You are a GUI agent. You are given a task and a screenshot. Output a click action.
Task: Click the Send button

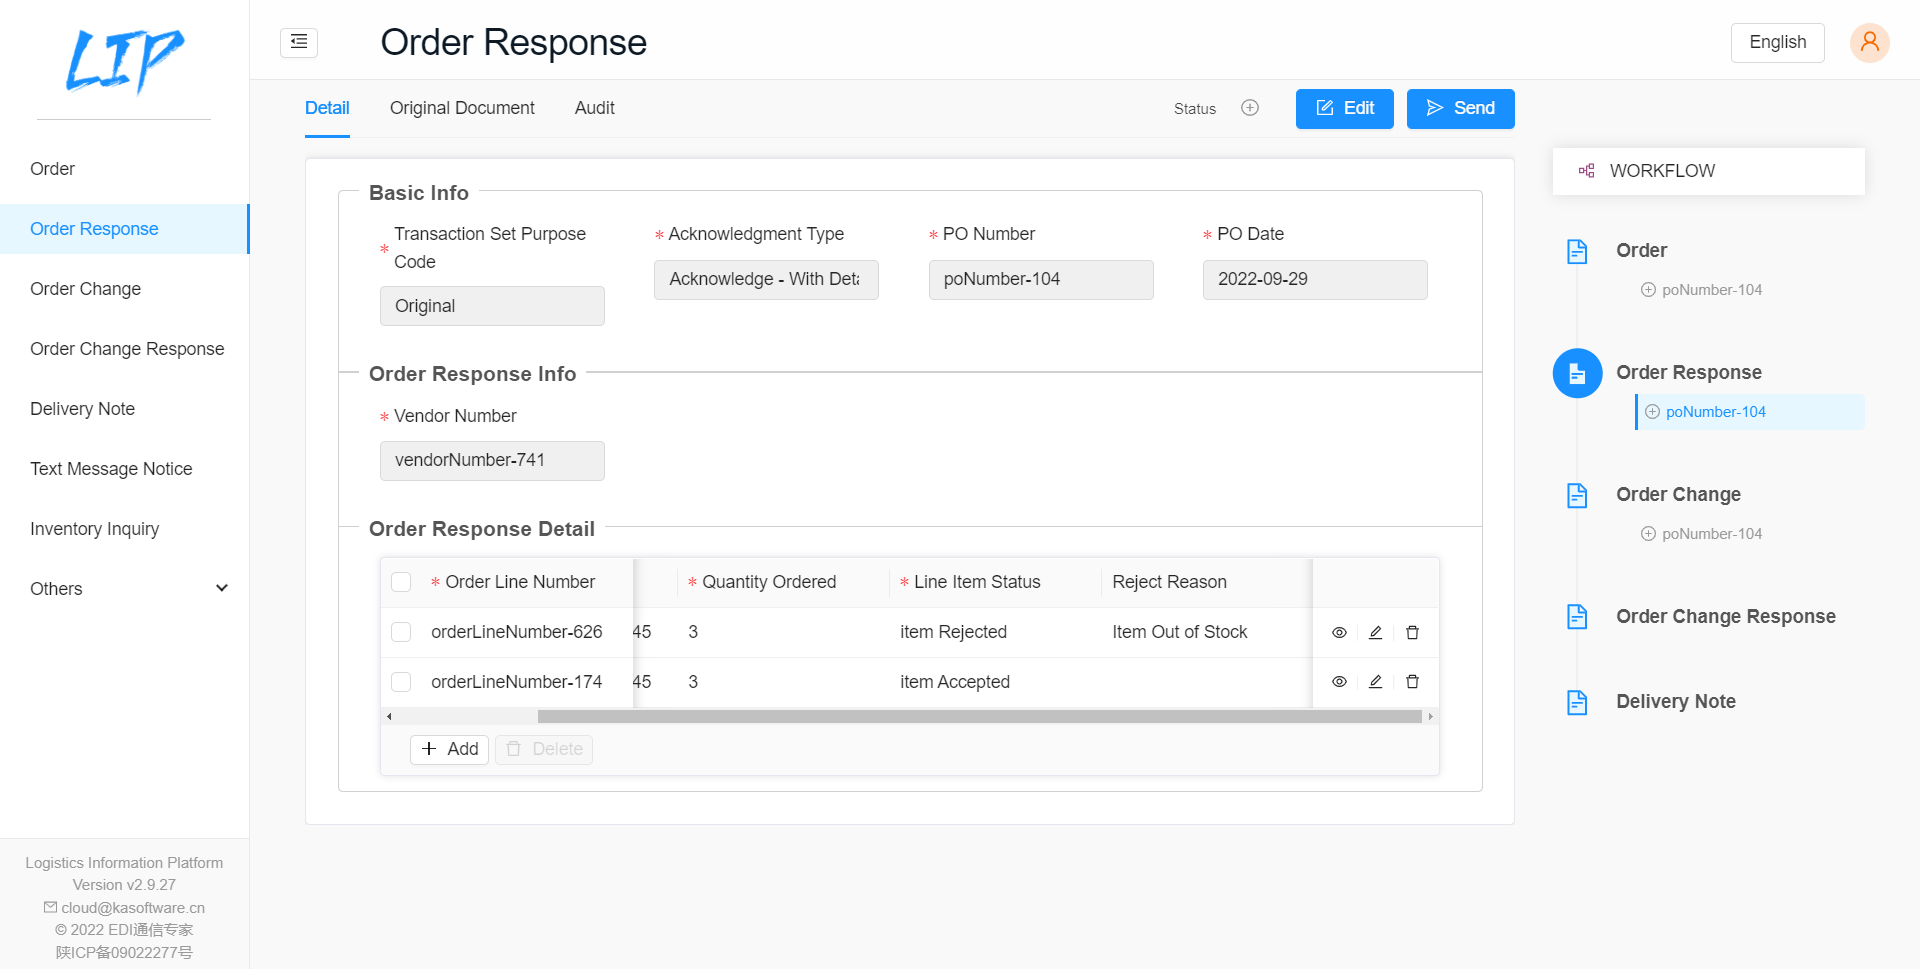click(1460, 108)
